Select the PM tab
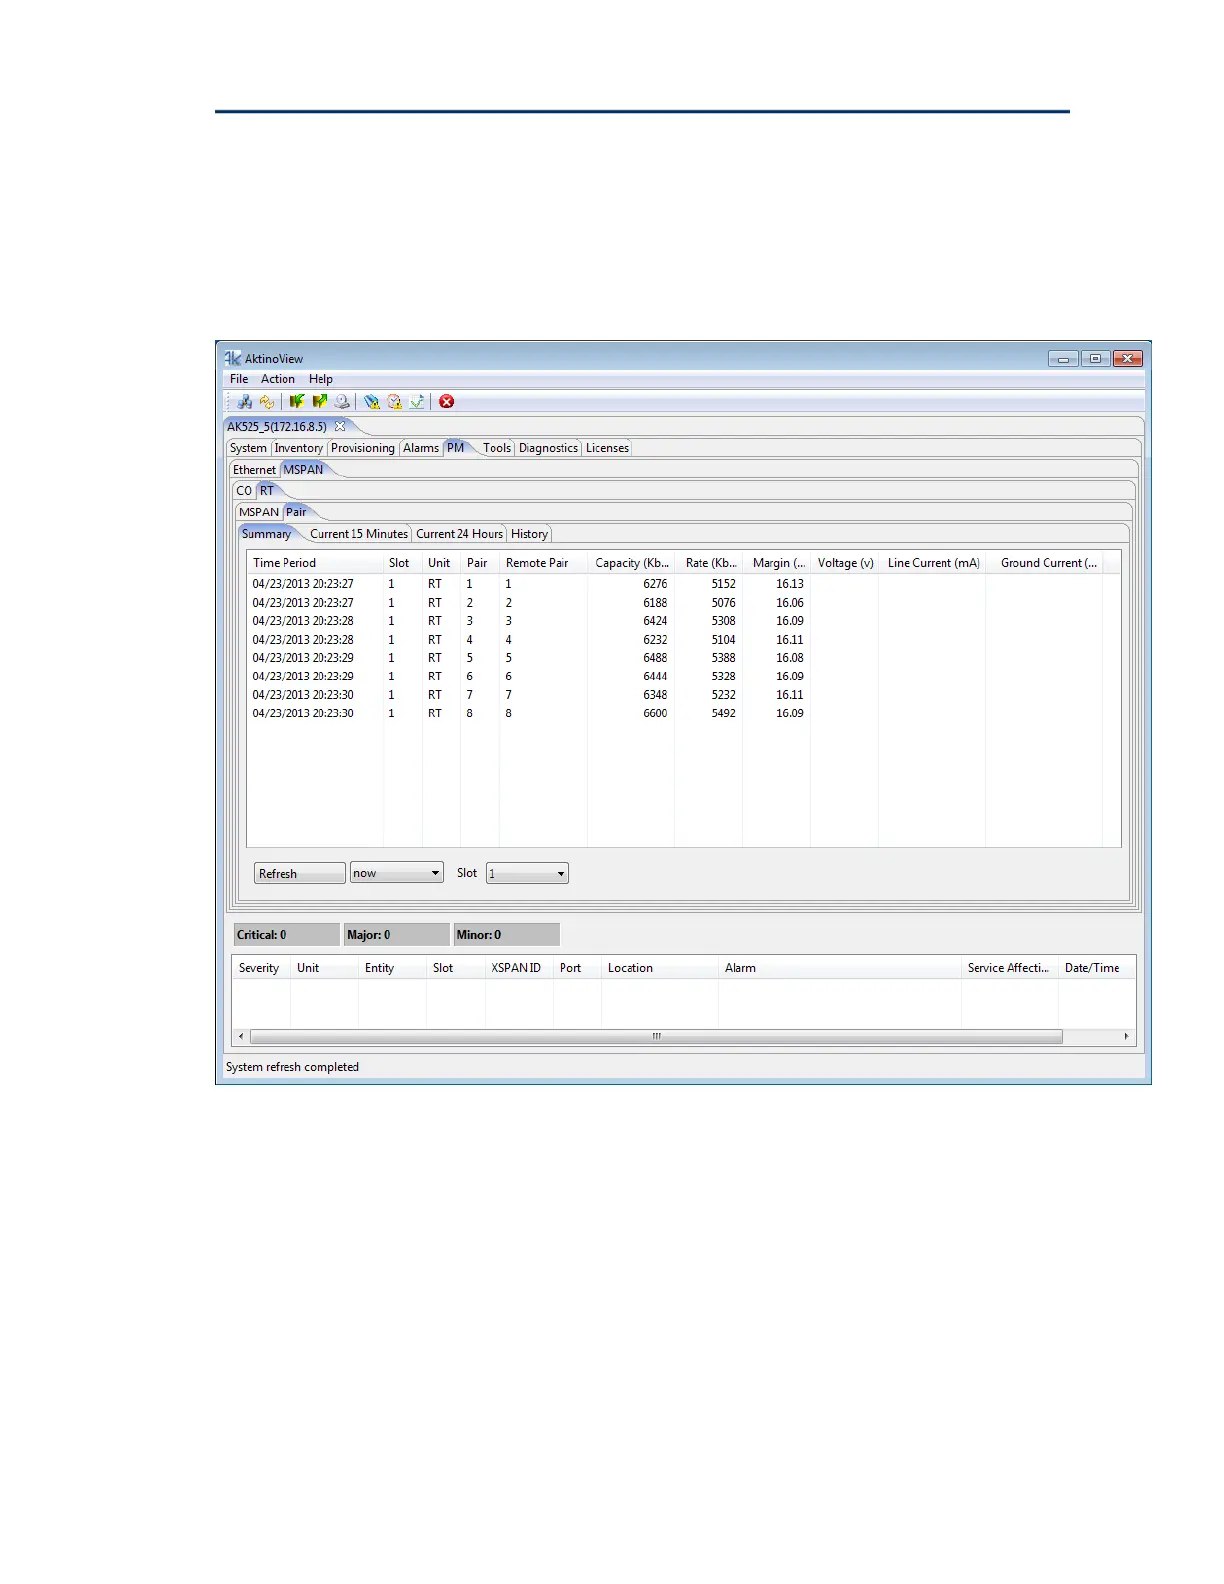Screen dimensions: 1224x1584 coord(456,448)
